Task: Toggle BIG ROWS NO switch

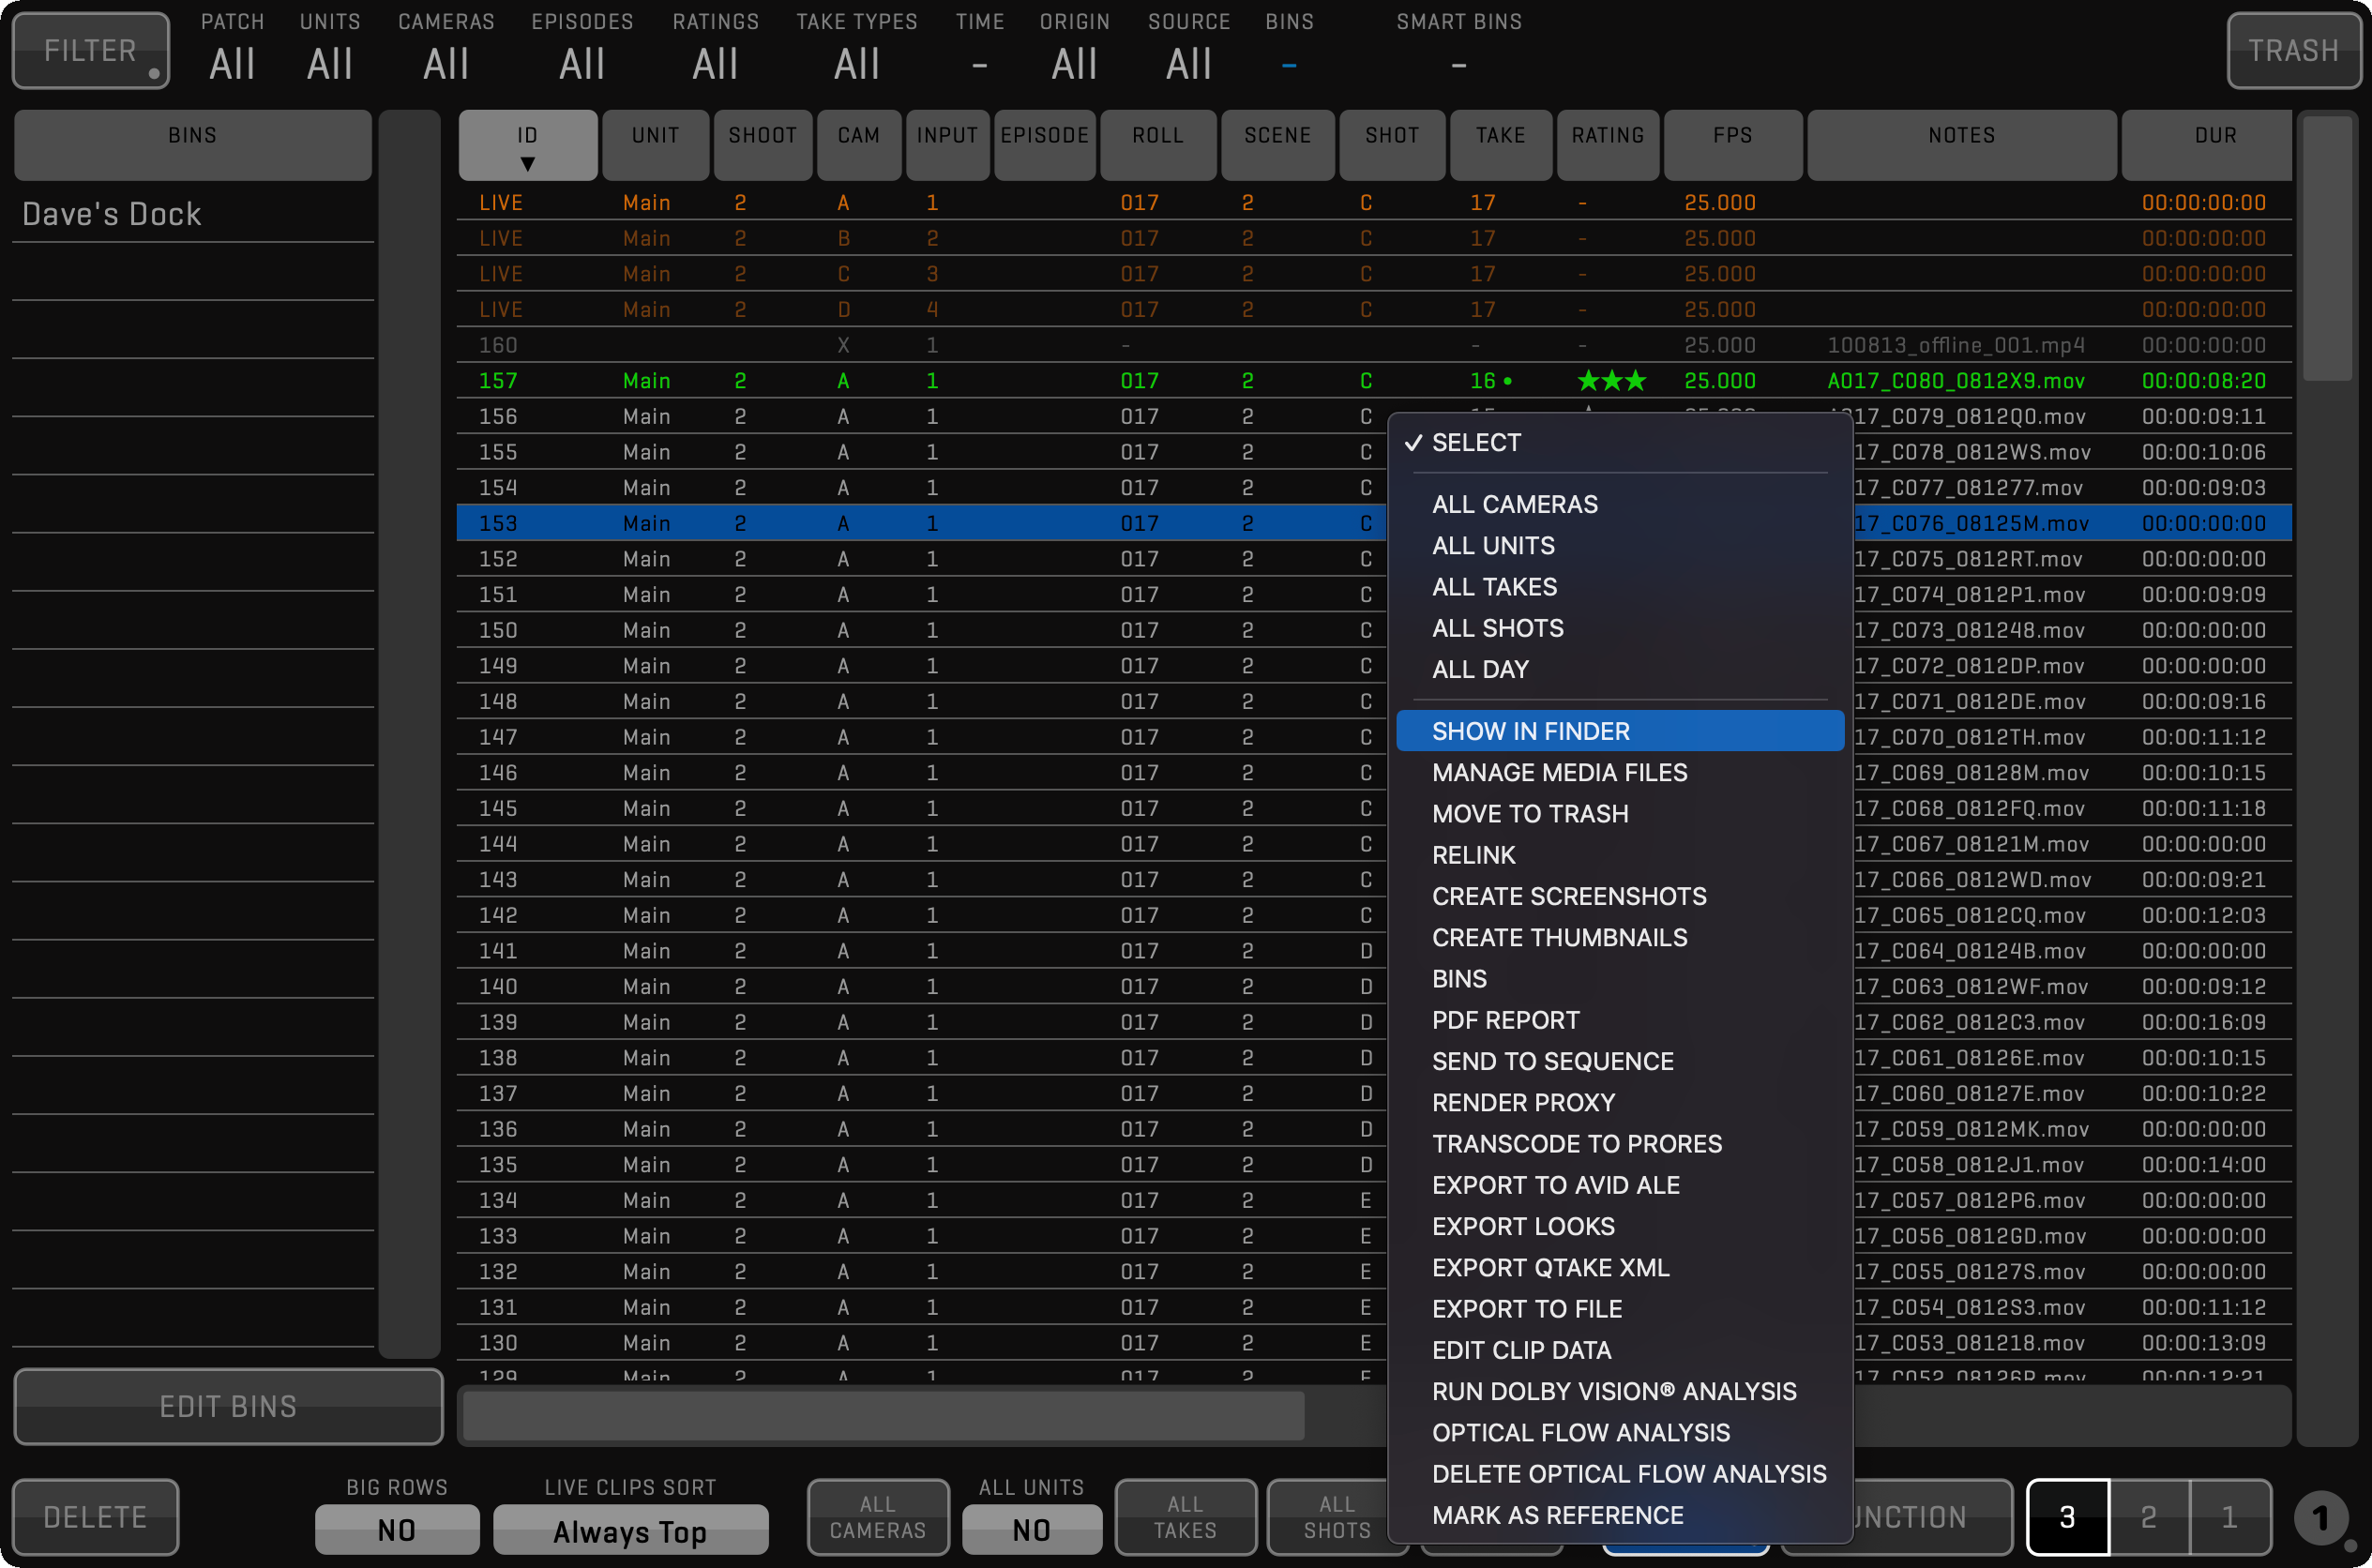Action: [396, 1530]
